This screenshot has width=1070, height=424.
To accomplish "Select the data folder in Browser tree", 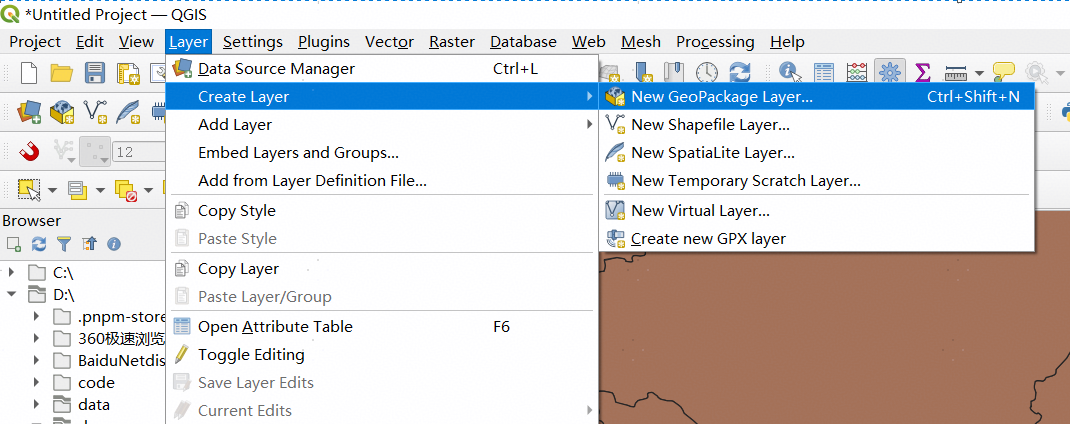I will pyautogui.click(x=93, y=405).
